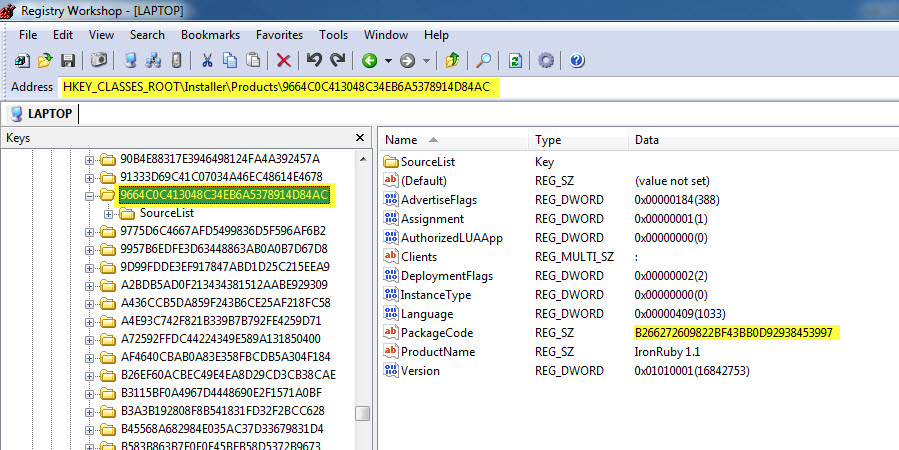Click the gray Forward navigation button
This screenshot has height=450, width=899.
(407, 60)
